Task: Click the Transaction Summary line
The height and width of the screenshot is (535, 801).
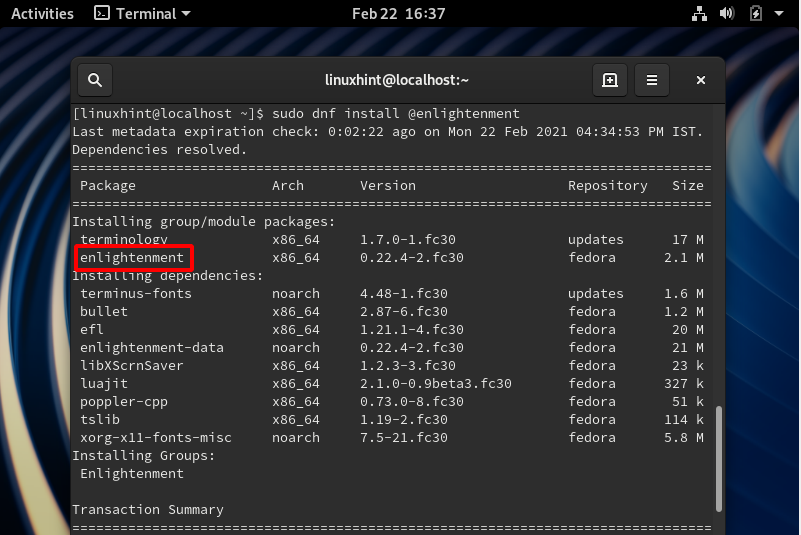Action: pyautogui.click(x=148, y=510)
